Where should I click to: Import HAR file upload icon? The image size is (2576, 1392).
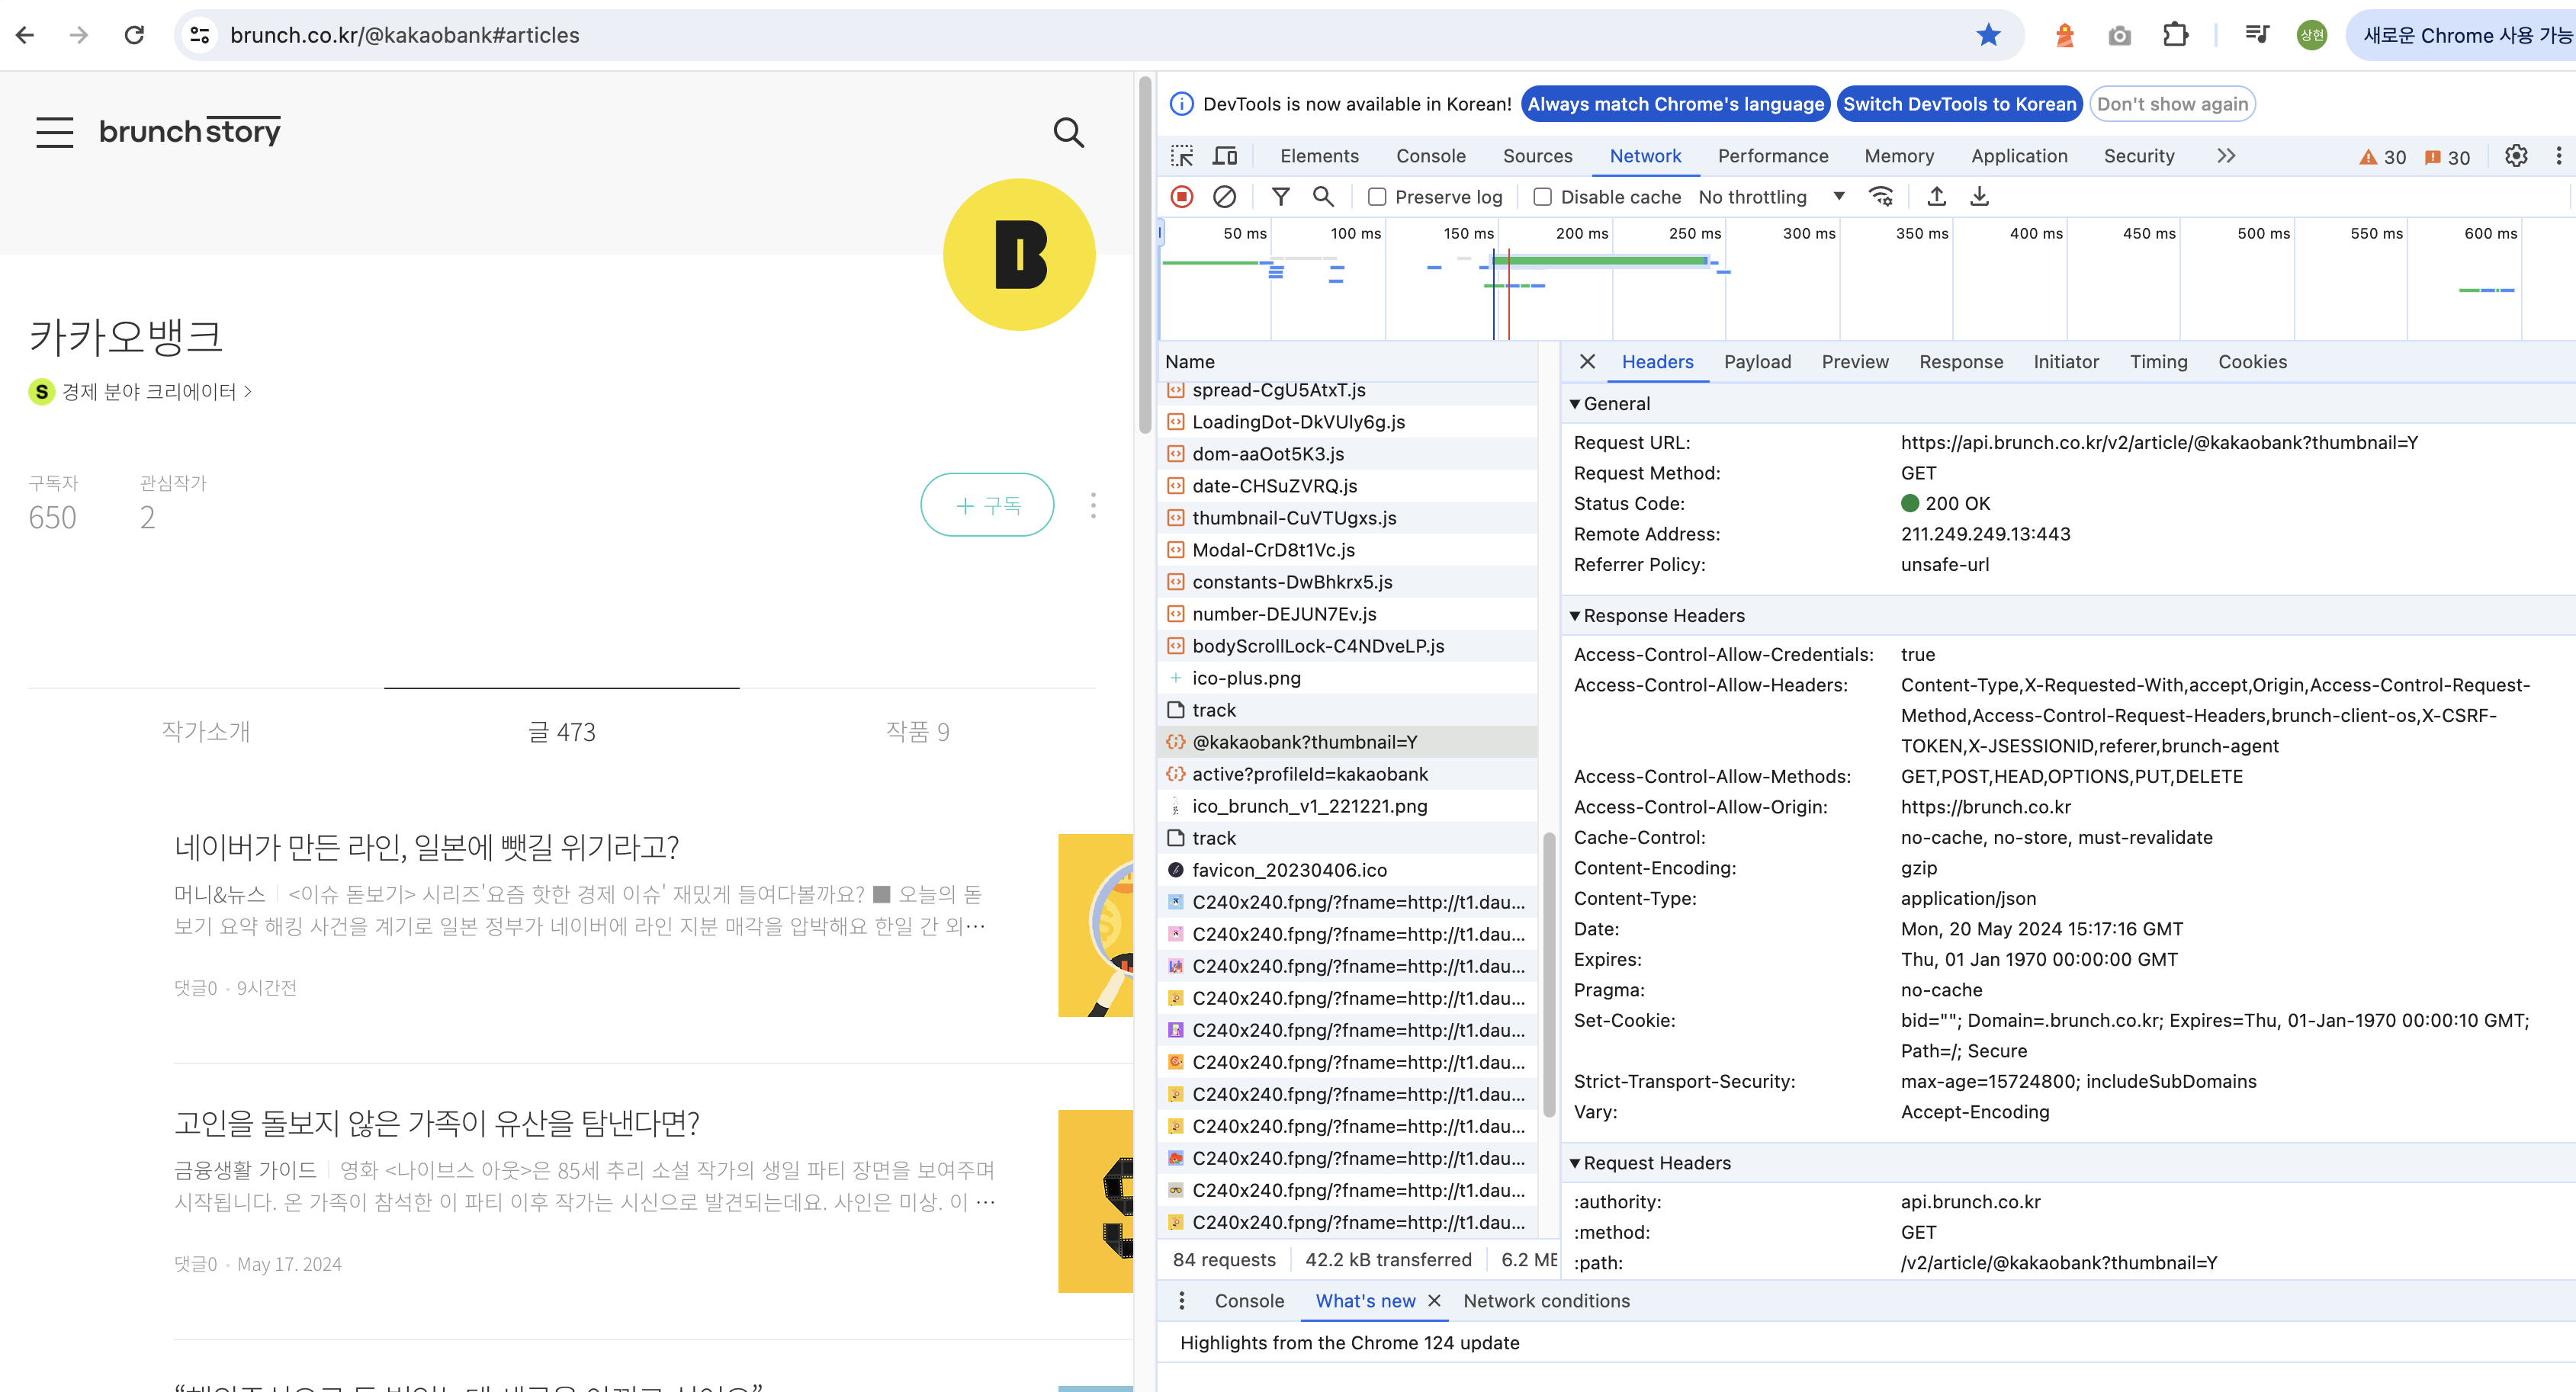[x=1936, y=197]
